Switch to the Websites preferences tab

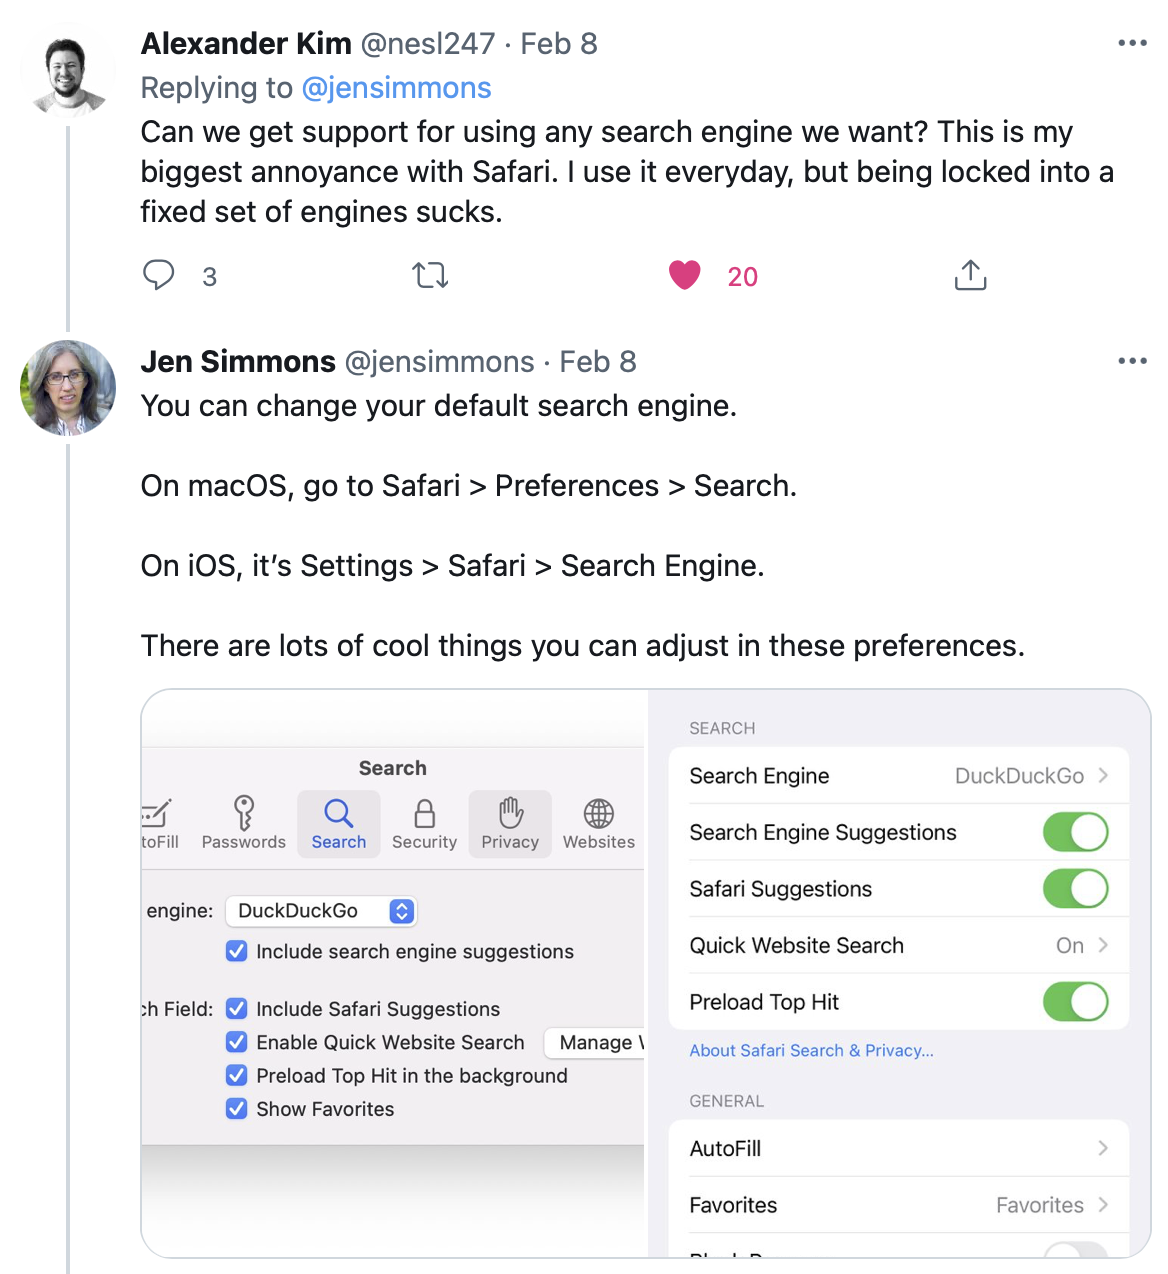coord(599,824)
